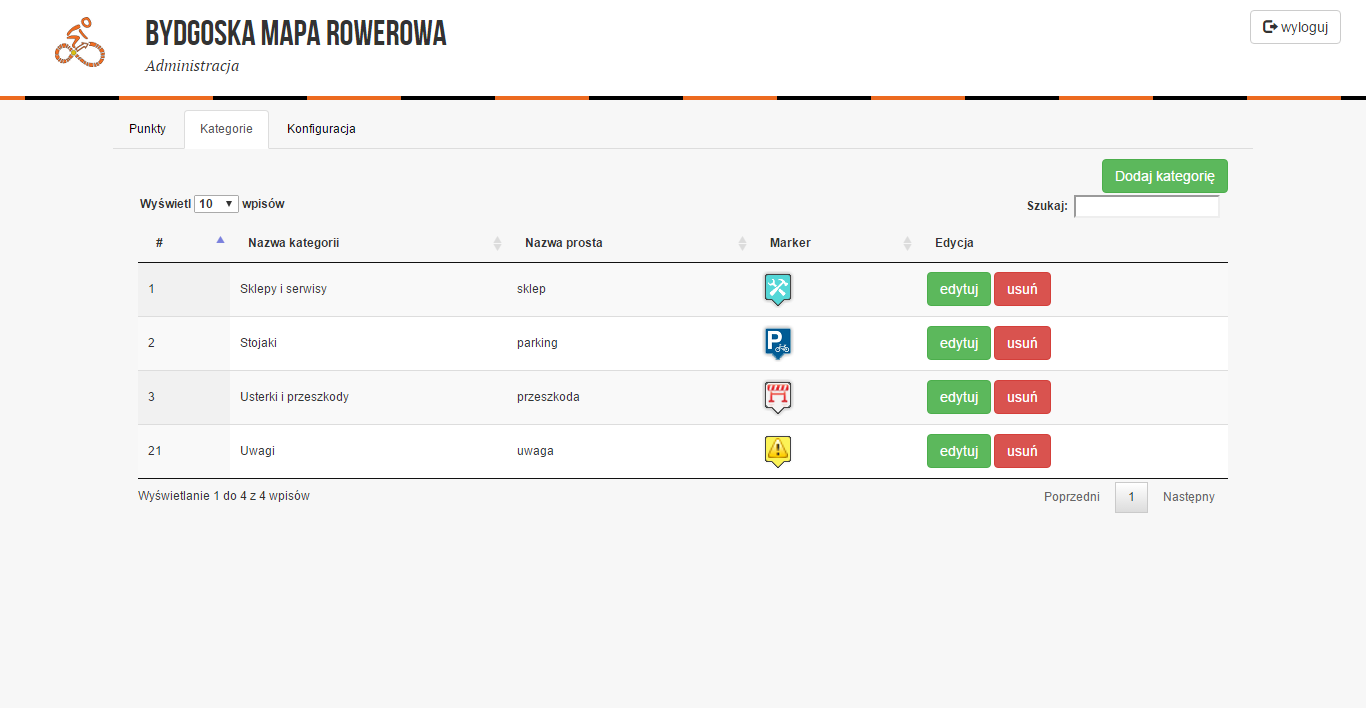The width and height of the screenshot is (1366, 708).
Task: Sort by the # column arrow
Action: 220,241
